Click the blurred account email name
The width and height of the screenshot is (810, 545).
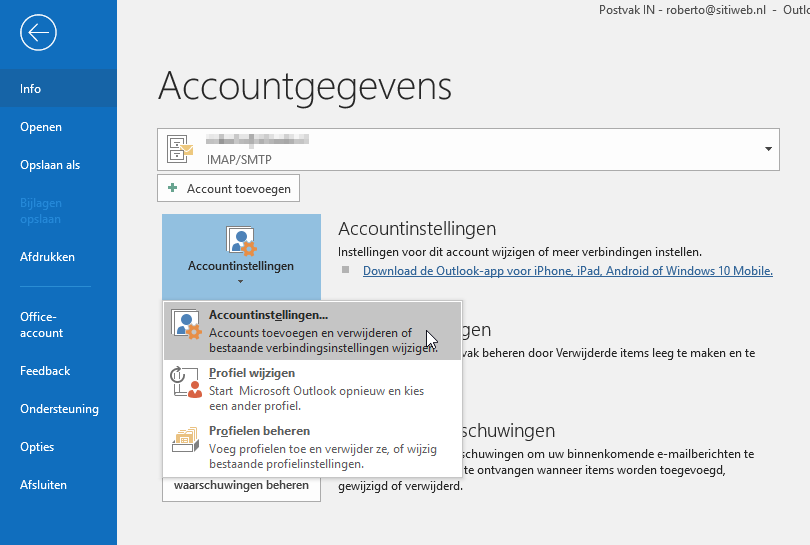click(x=257, y=139)
